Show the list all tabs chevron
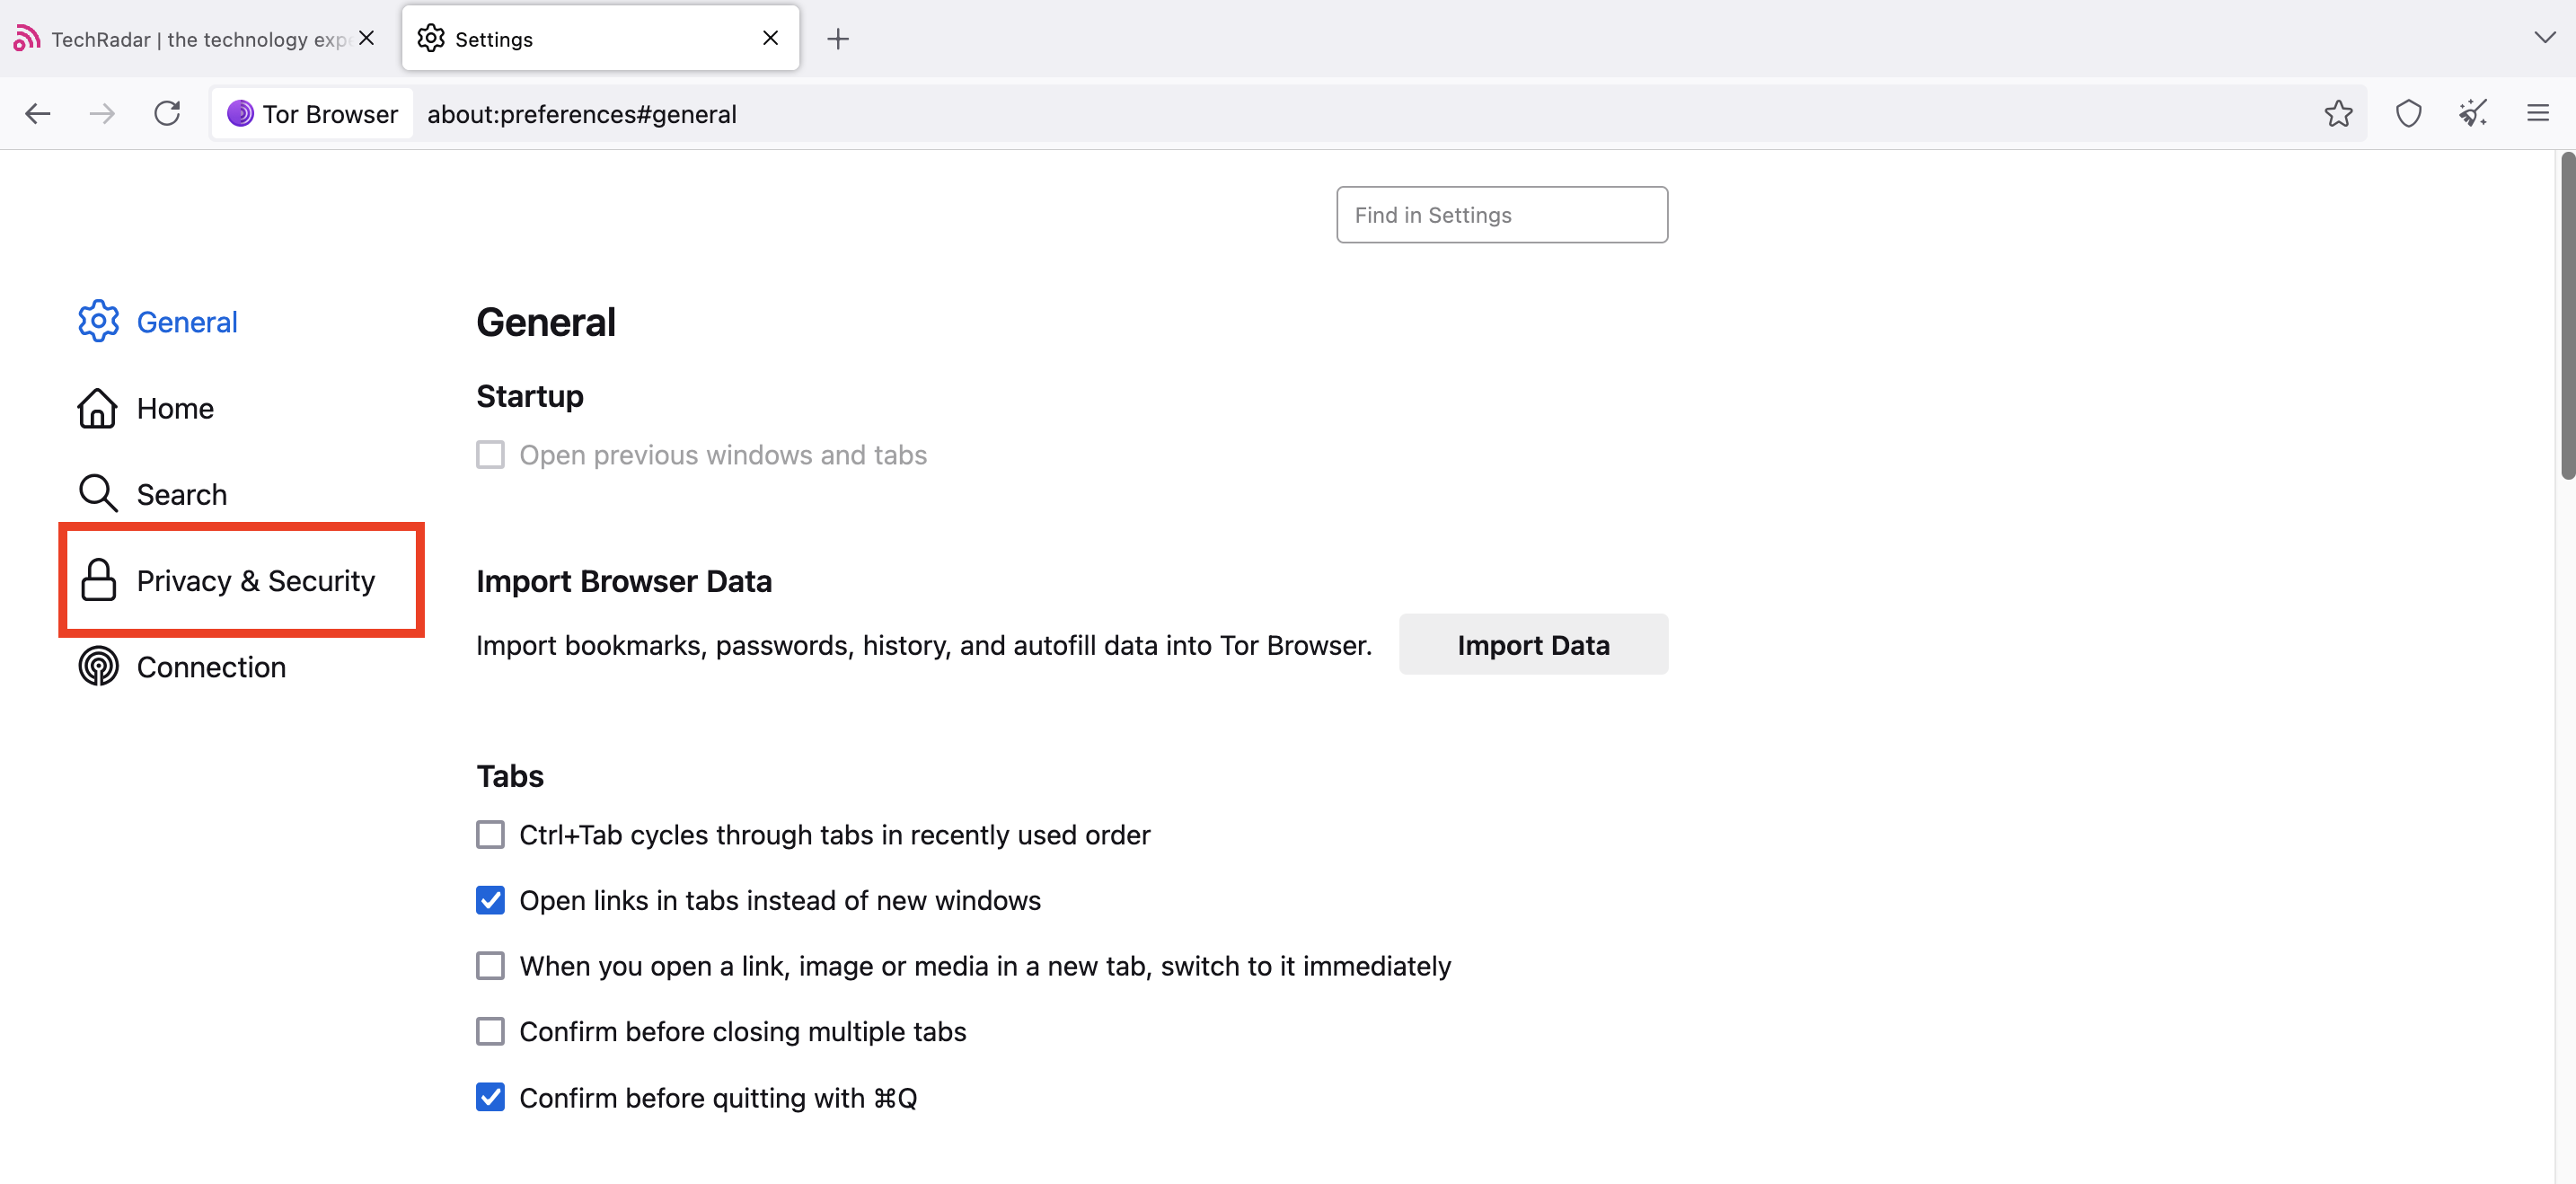Screen dimensions: 2576x1184 [2545, 38]
